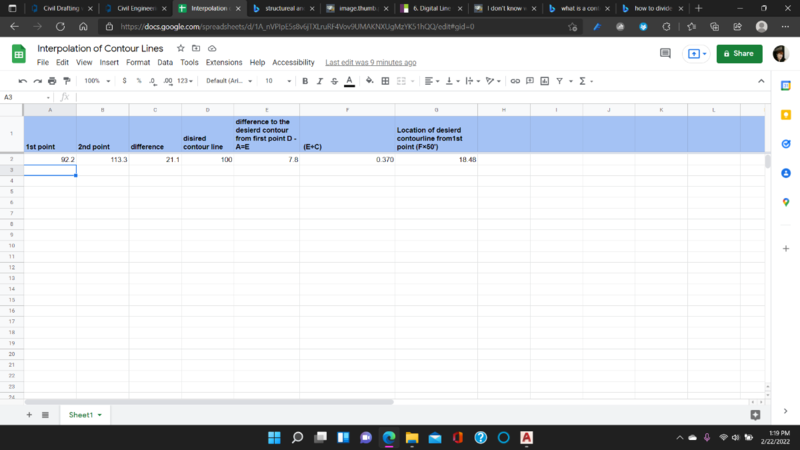Image resolution: width=800 pixels, height=450 pixels.
Task: Click the functions sigma icon
Action: pos(583,81)
